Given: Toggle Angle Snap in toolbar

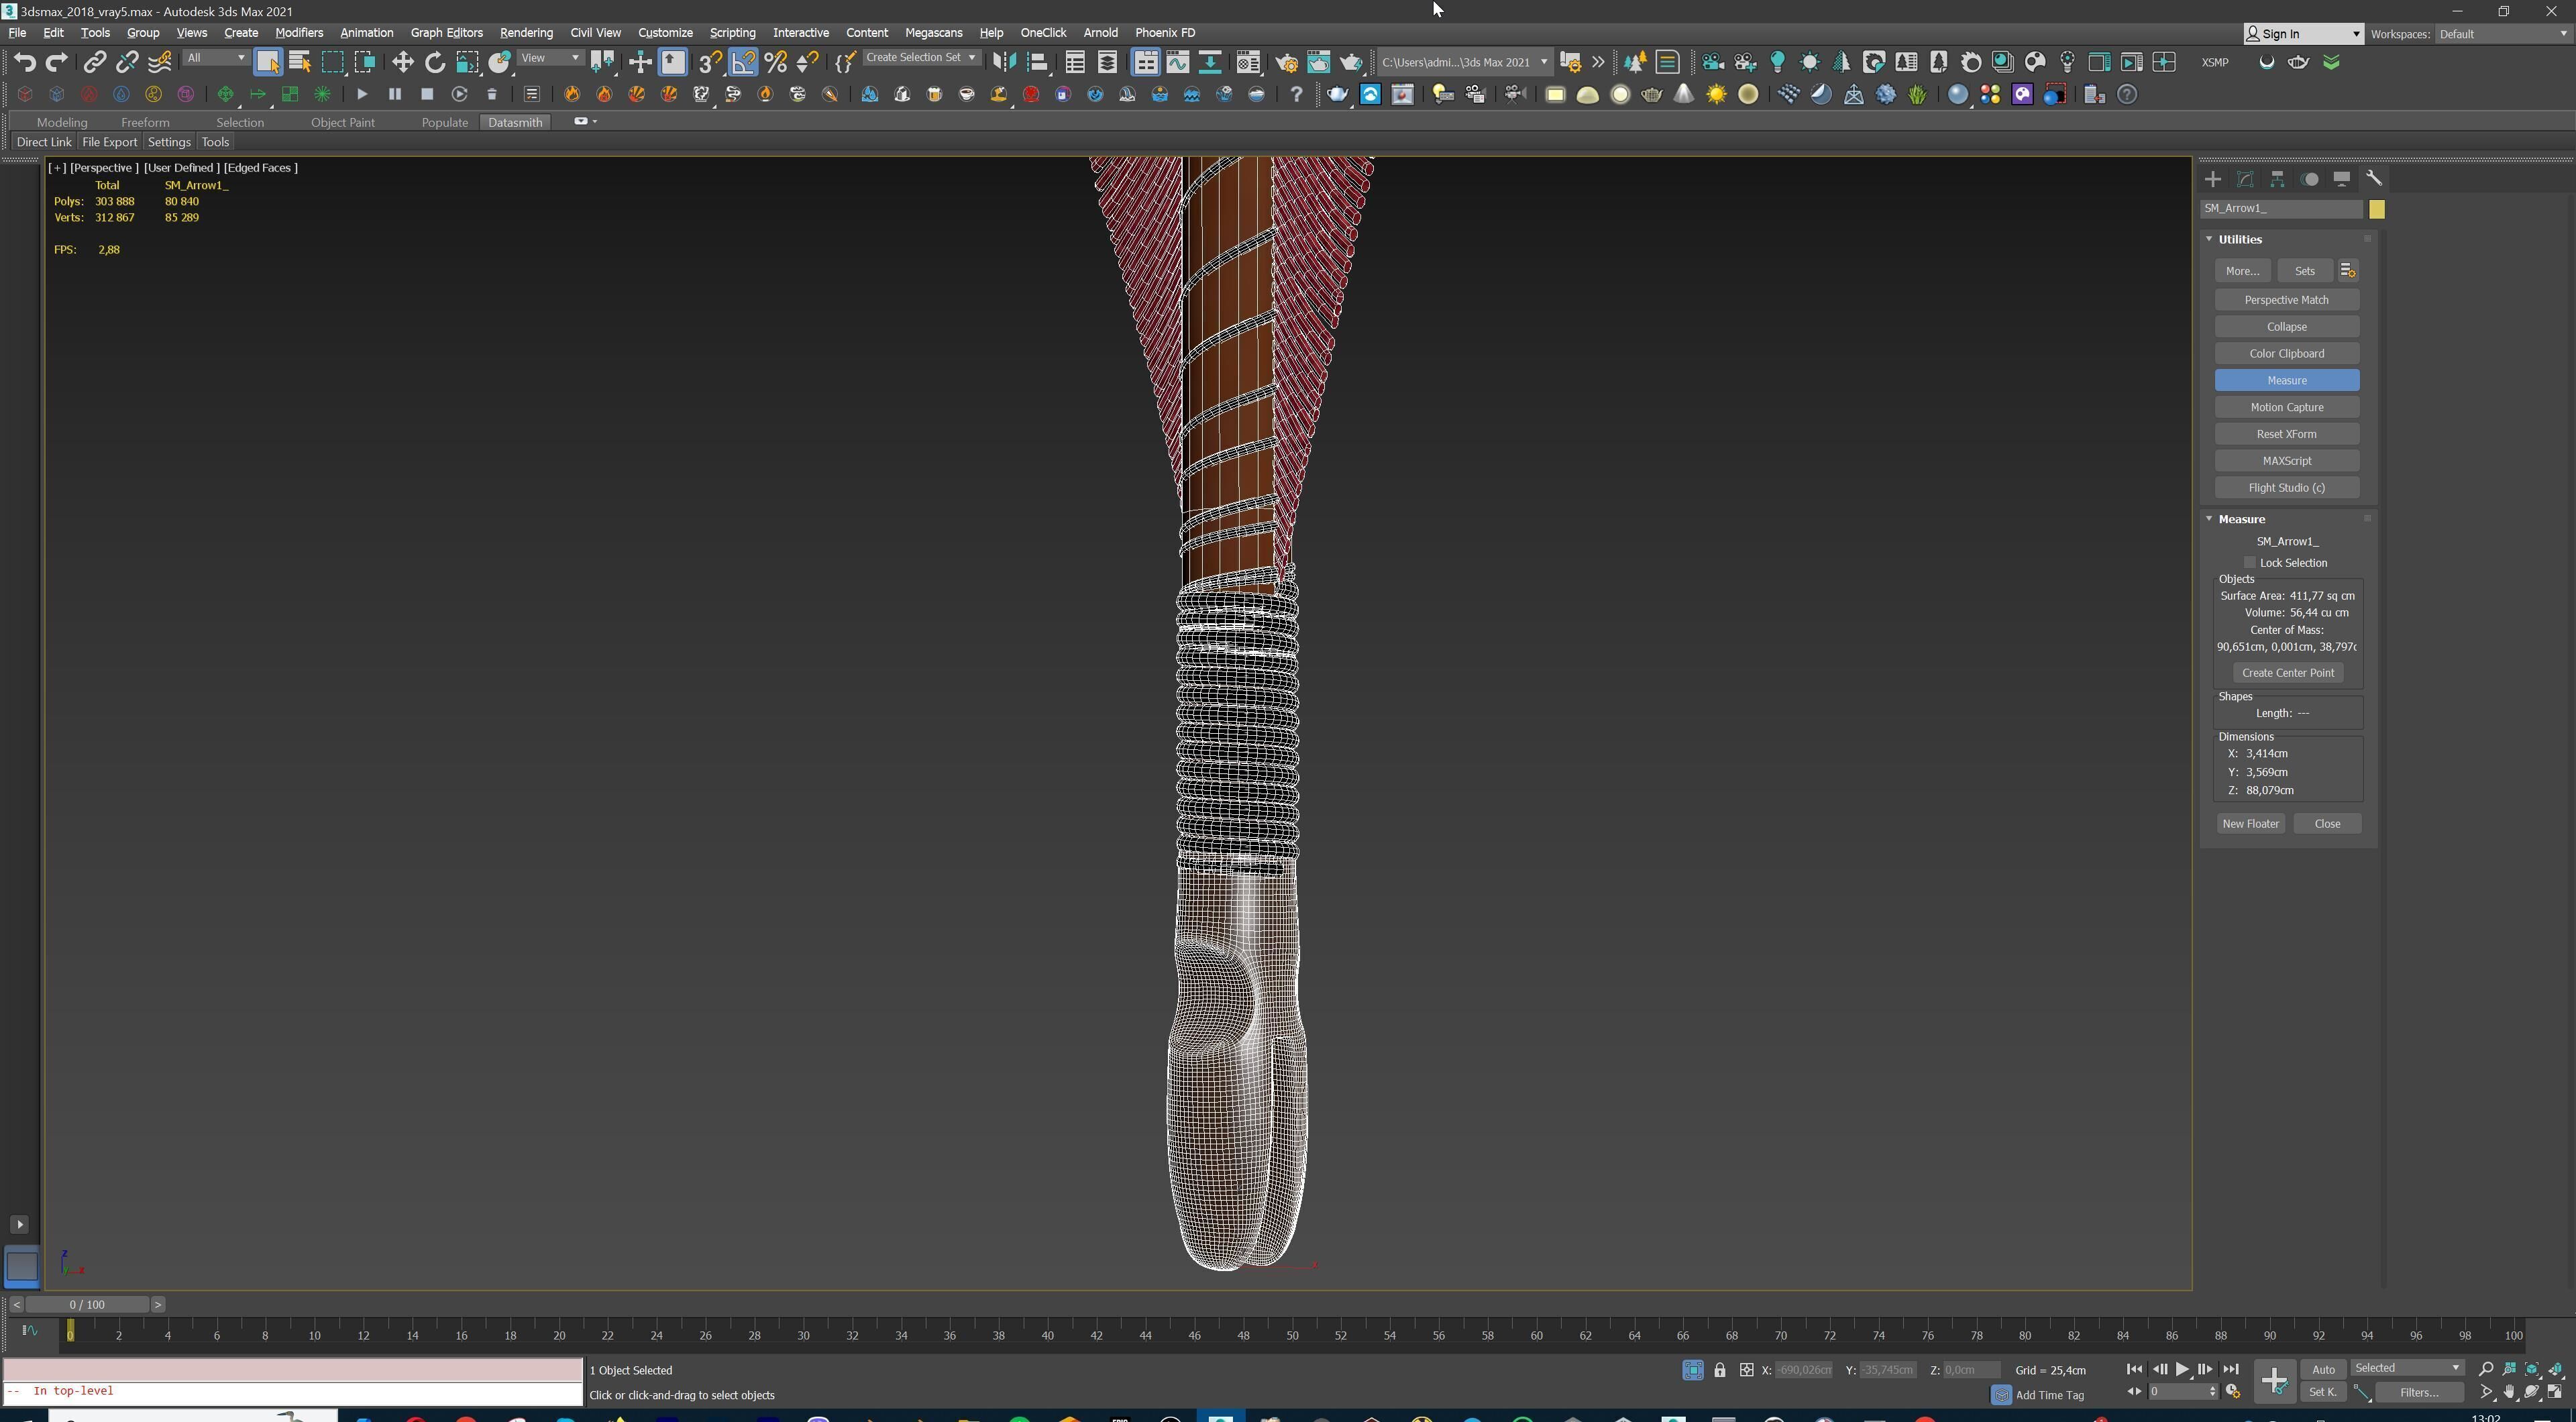Looking at the screenshot, I should pos(743,62).
